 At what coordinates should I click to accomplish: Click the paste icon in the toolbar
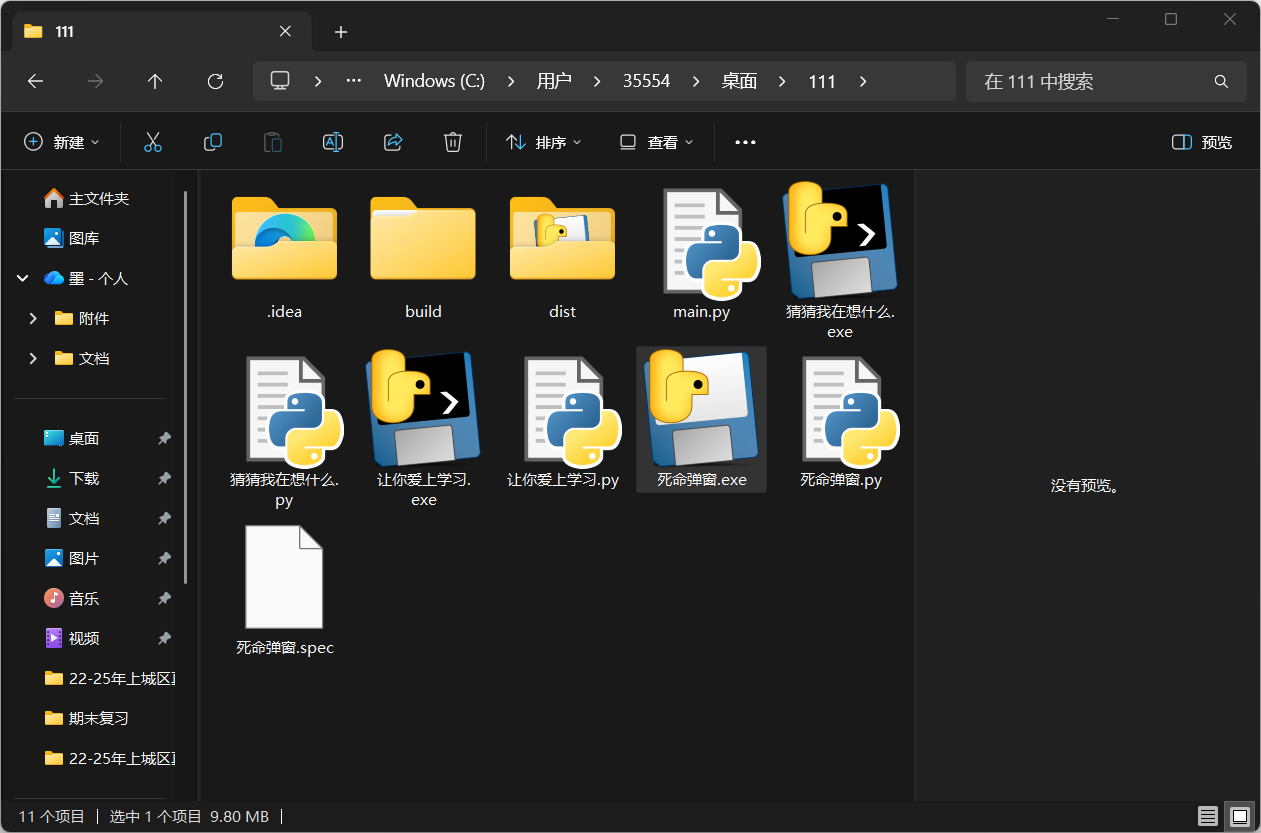272,141
